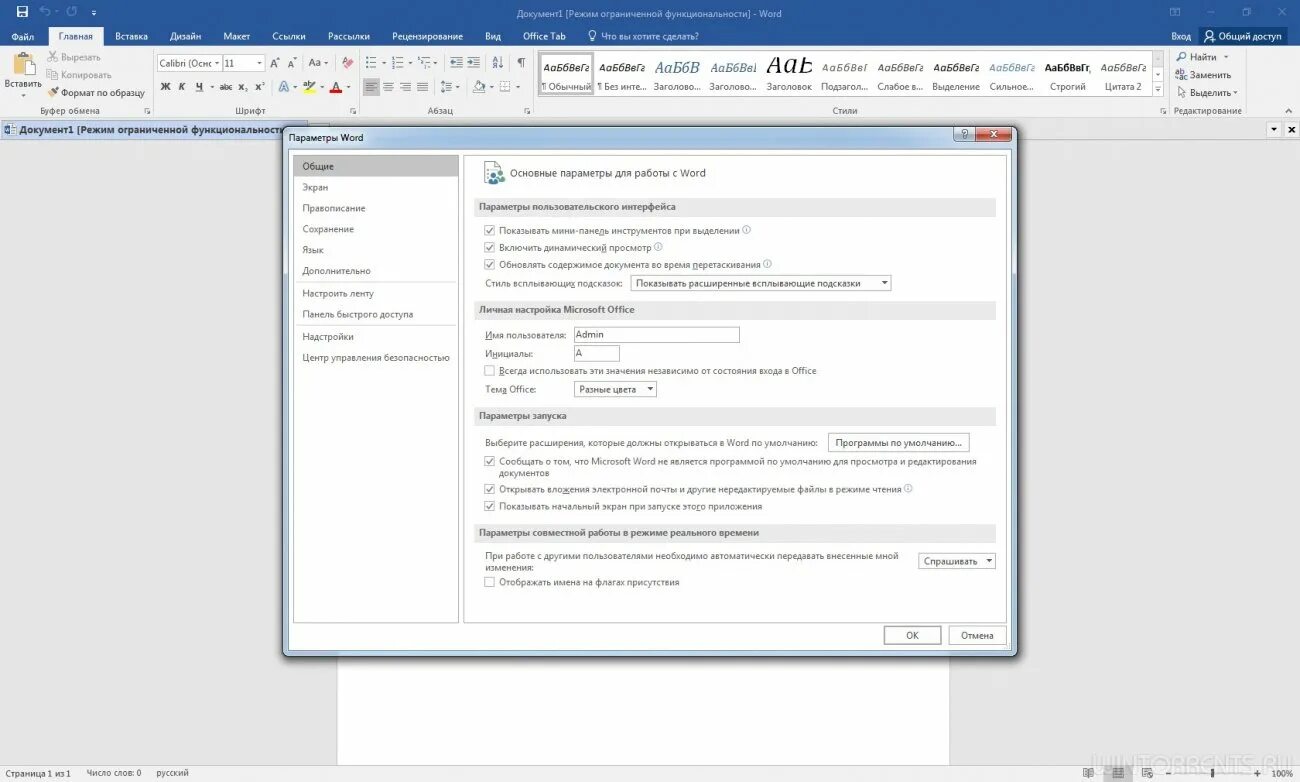Expand the styles gallery More arrow
The image size is (1300, 782).
(x=1158, y=90)
